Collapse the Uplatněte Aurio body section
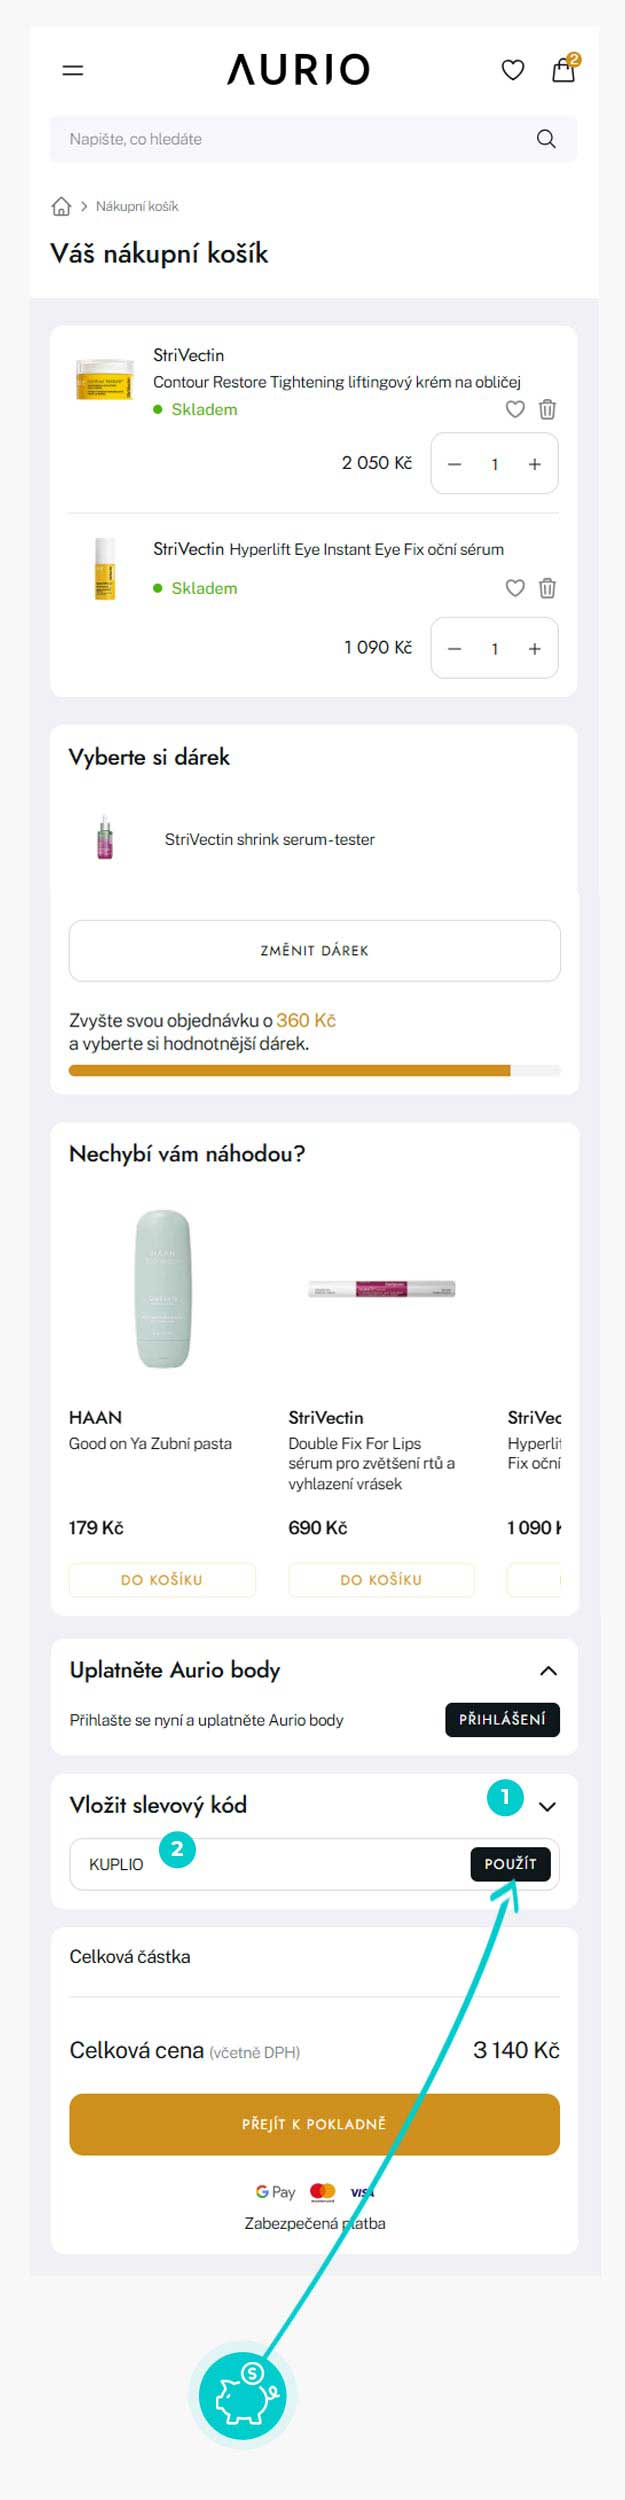 [x=548, y=1671]
